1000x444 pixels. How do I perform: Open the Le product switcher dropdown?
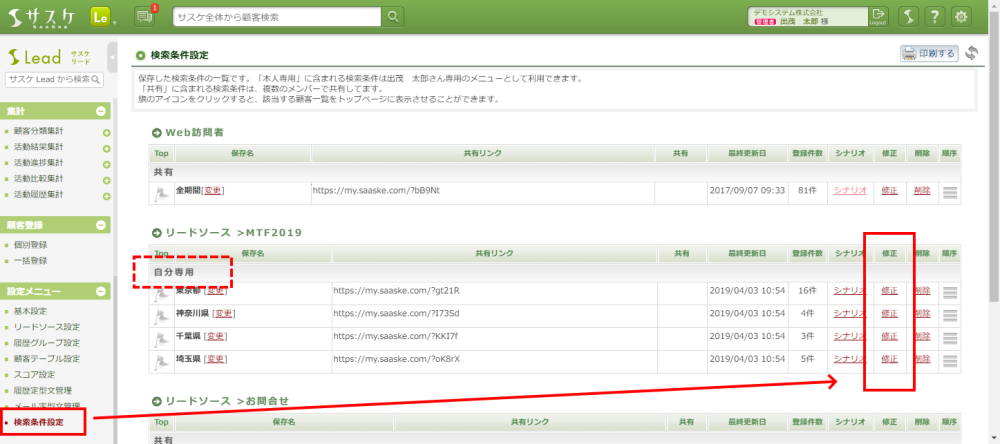click(x=102, y=17)
